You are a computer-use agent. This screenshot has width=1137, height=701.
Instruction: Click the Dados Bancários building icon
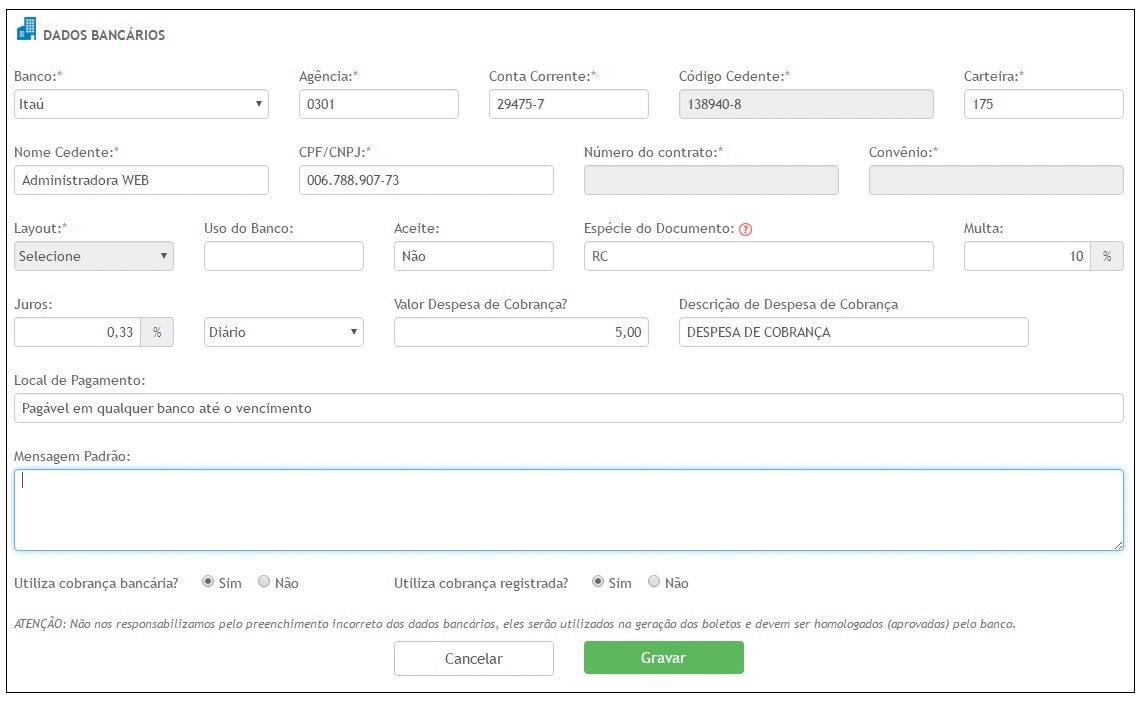pos(26,30)
